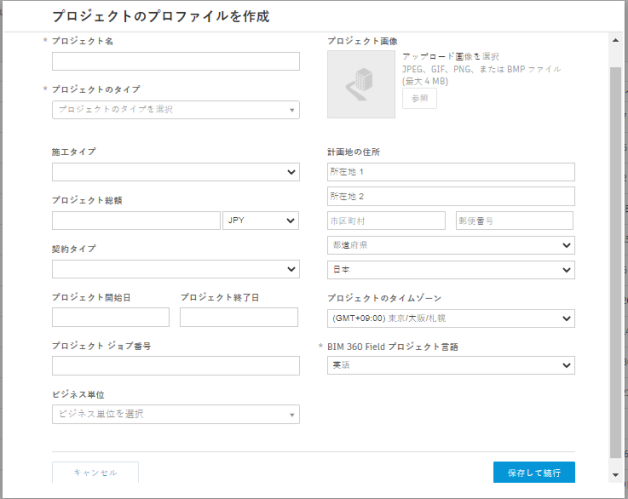Click the 保存して続行 button
The height and width of the screenshot is (499, 628).
coord(533,472)
